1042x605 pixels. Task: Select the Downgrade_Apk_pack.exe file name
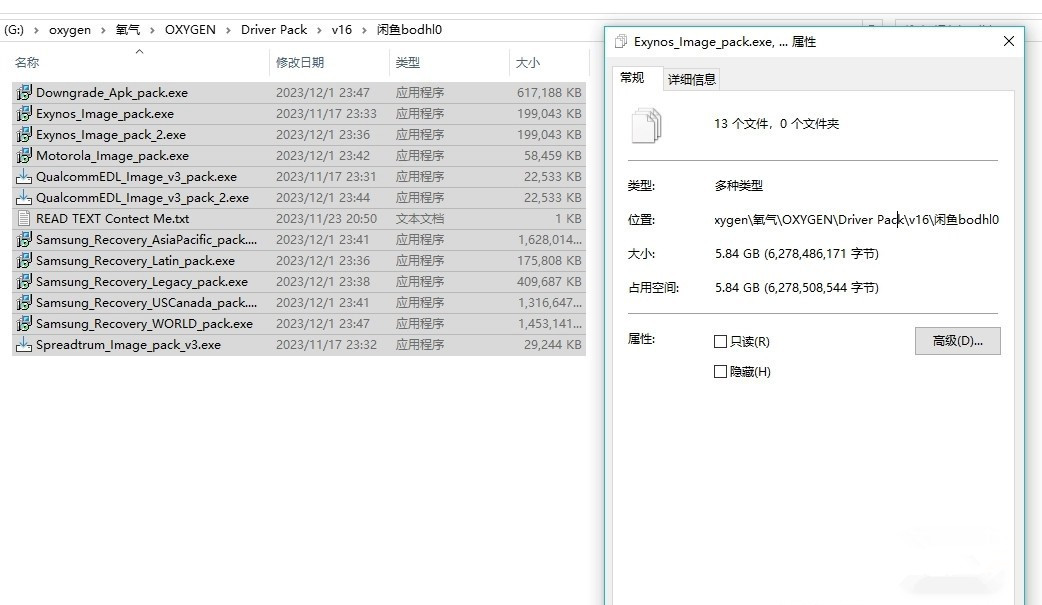[112, 92]
